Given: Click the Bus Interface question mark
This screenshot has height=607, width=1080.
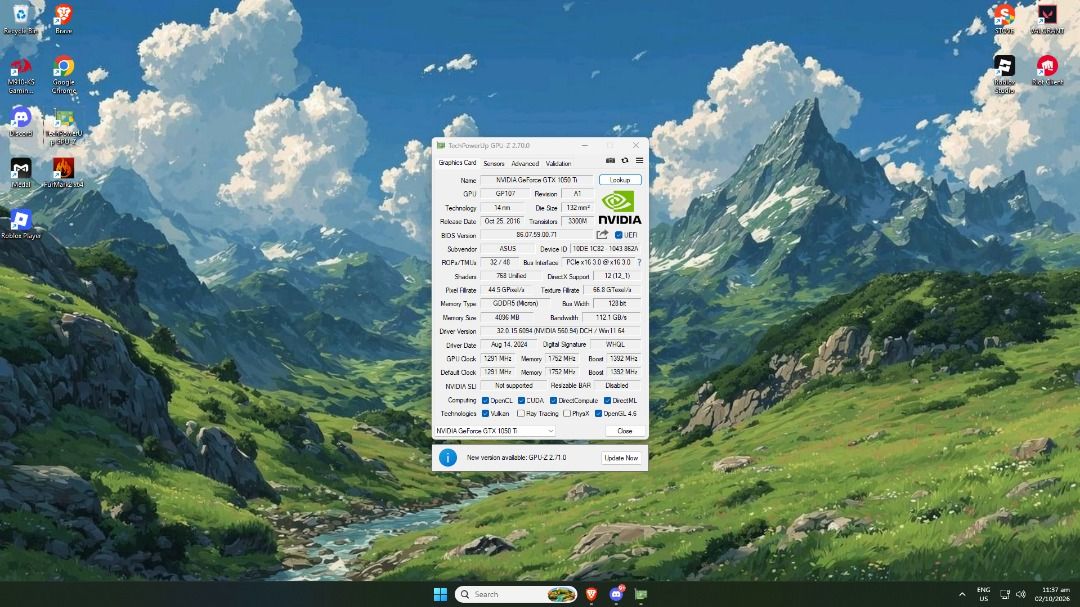Looking at the screenshot, I should coord(639,263).
